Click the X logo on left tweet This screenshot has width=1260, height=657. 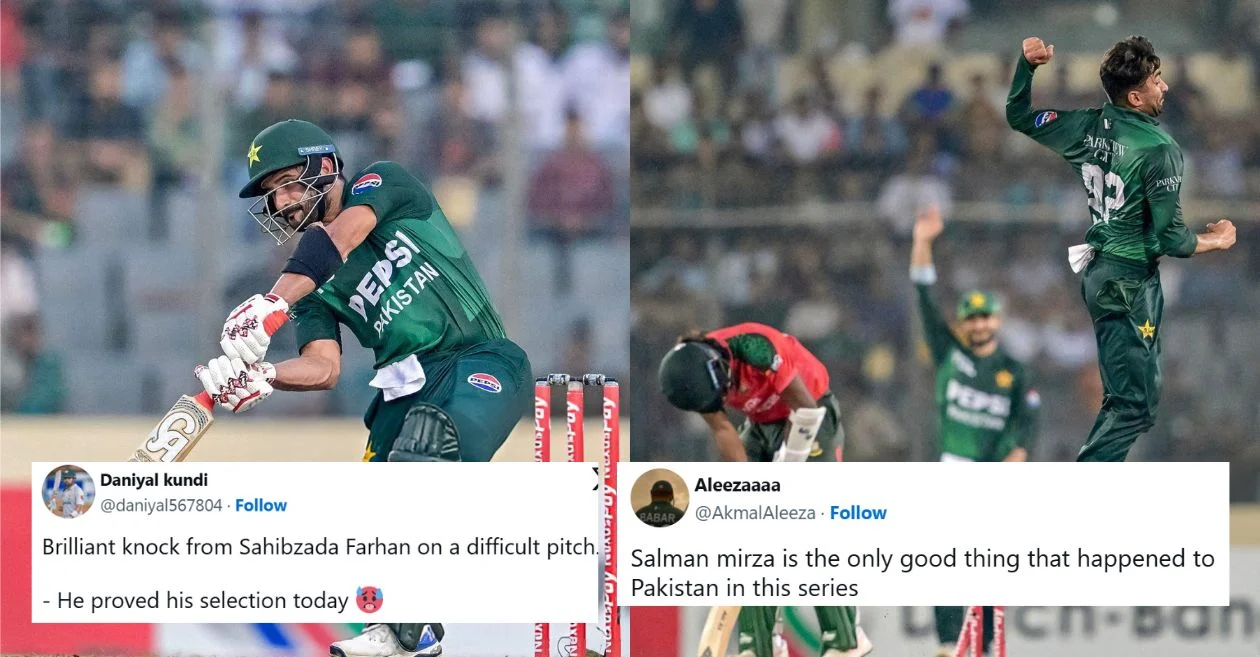pos(595,477)
